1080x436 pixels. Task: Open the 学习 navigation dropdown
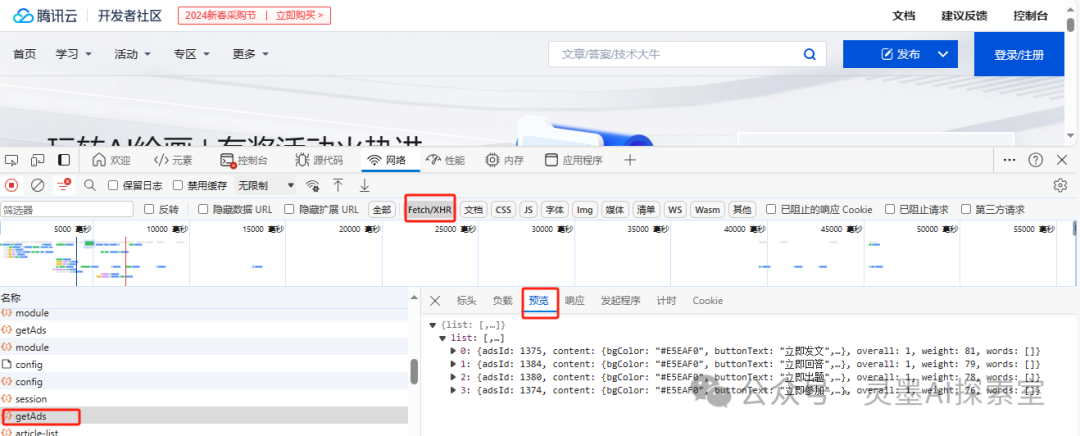coord(74,54)
